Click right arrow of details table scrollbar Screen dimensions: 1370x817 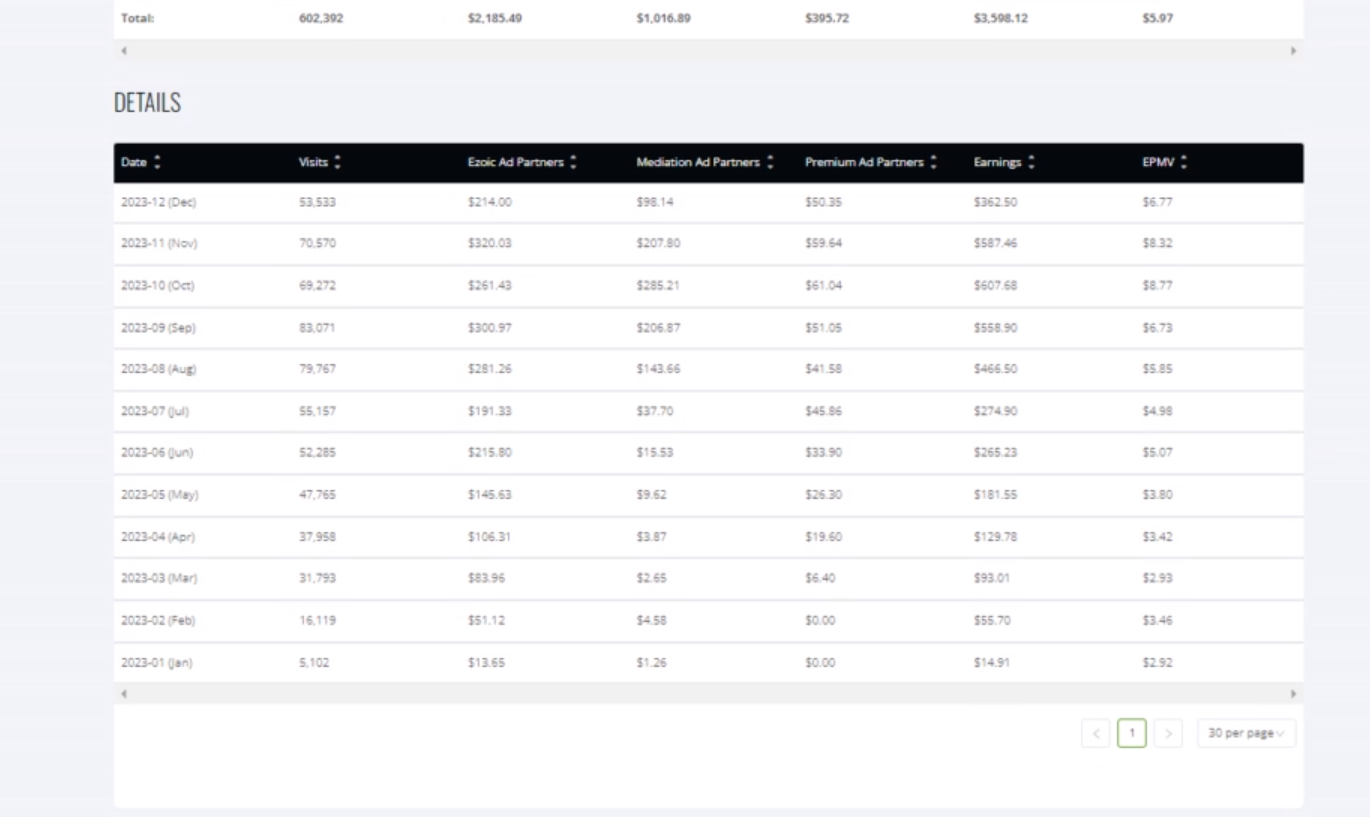tap(1294, 693)
